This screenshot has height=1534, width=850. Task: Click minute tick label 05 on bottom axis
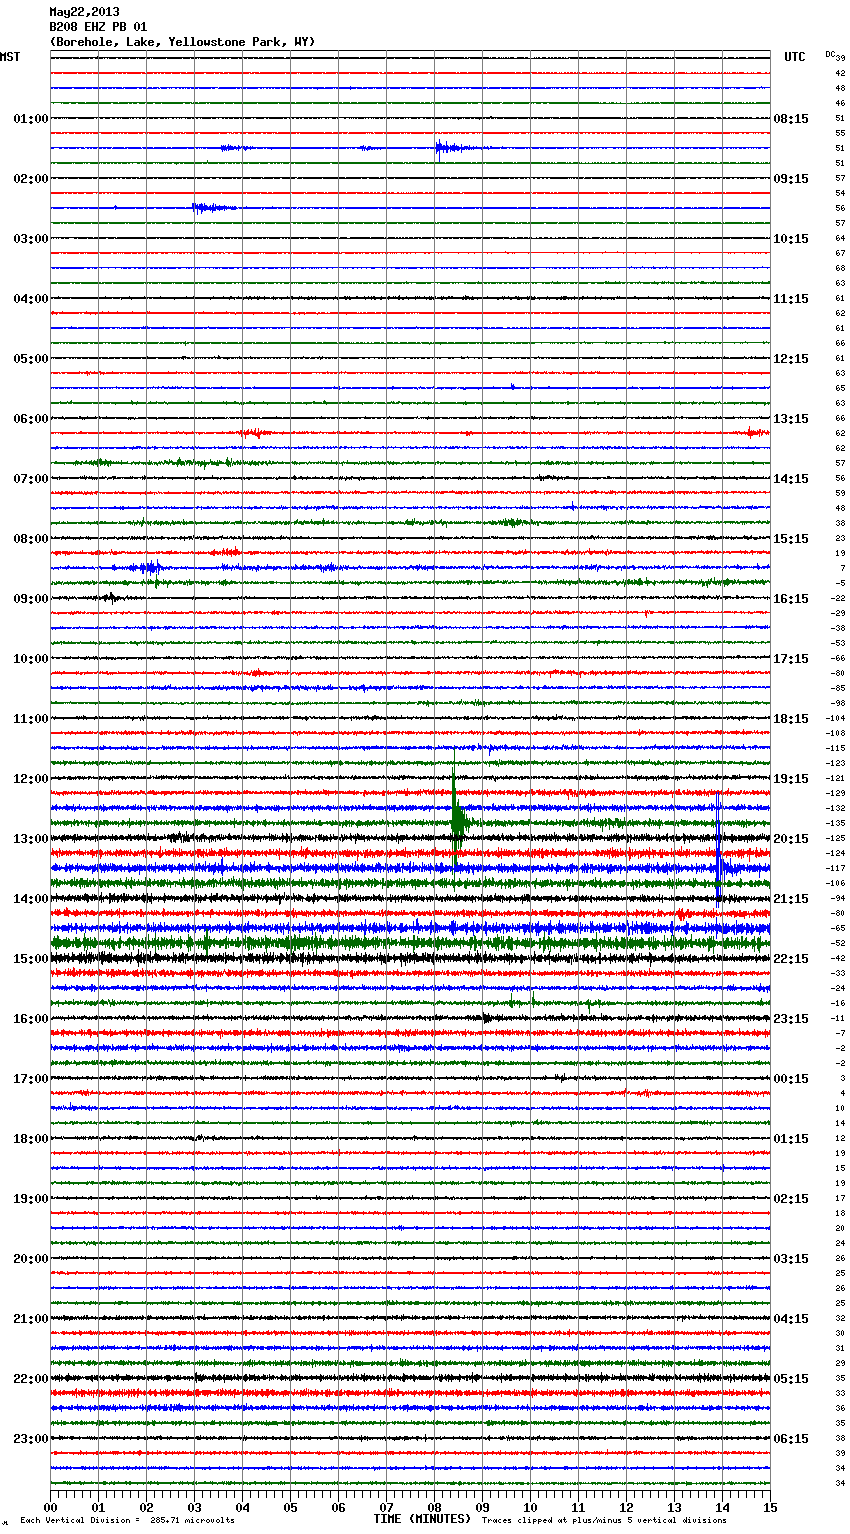point(290,1507)
